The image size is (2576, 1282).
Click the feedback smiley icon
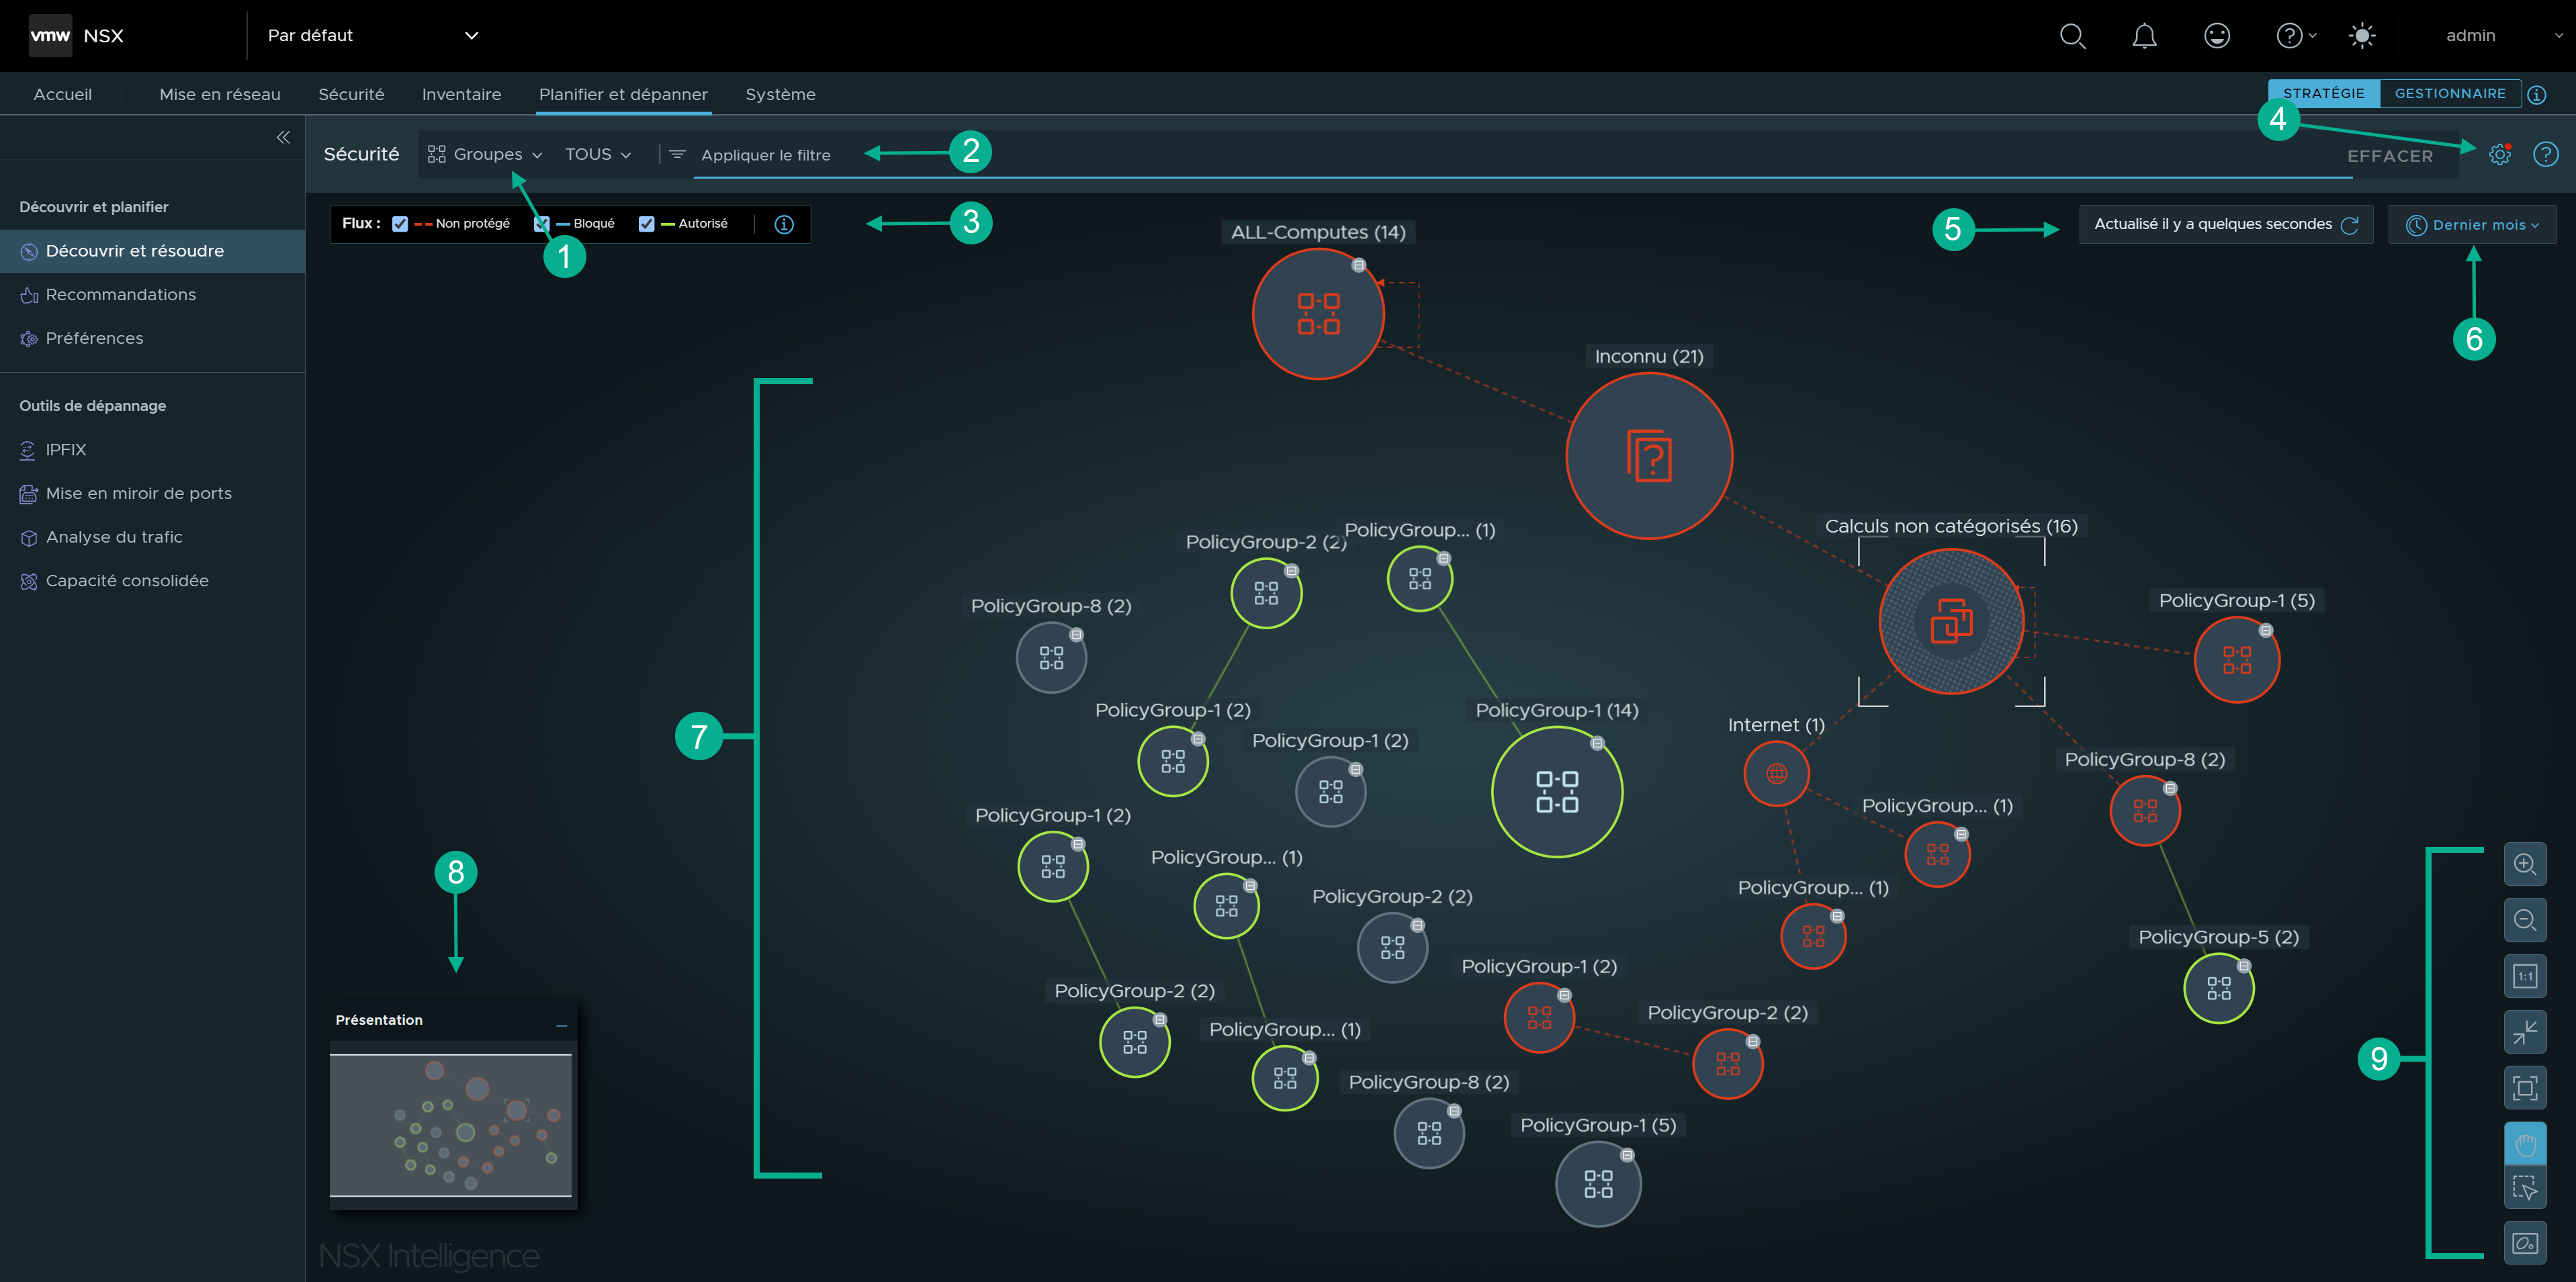(2217, 36)
